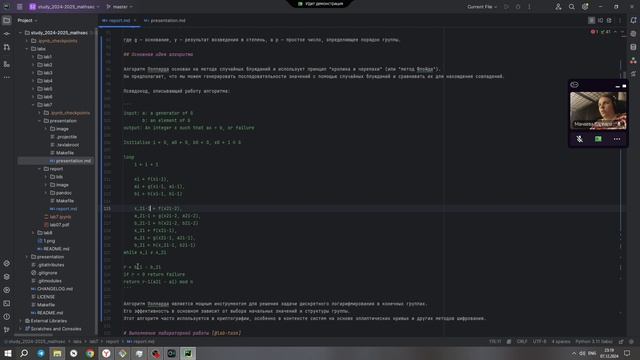Click UTF-8 encoding in status bar

tap(539, 341)
